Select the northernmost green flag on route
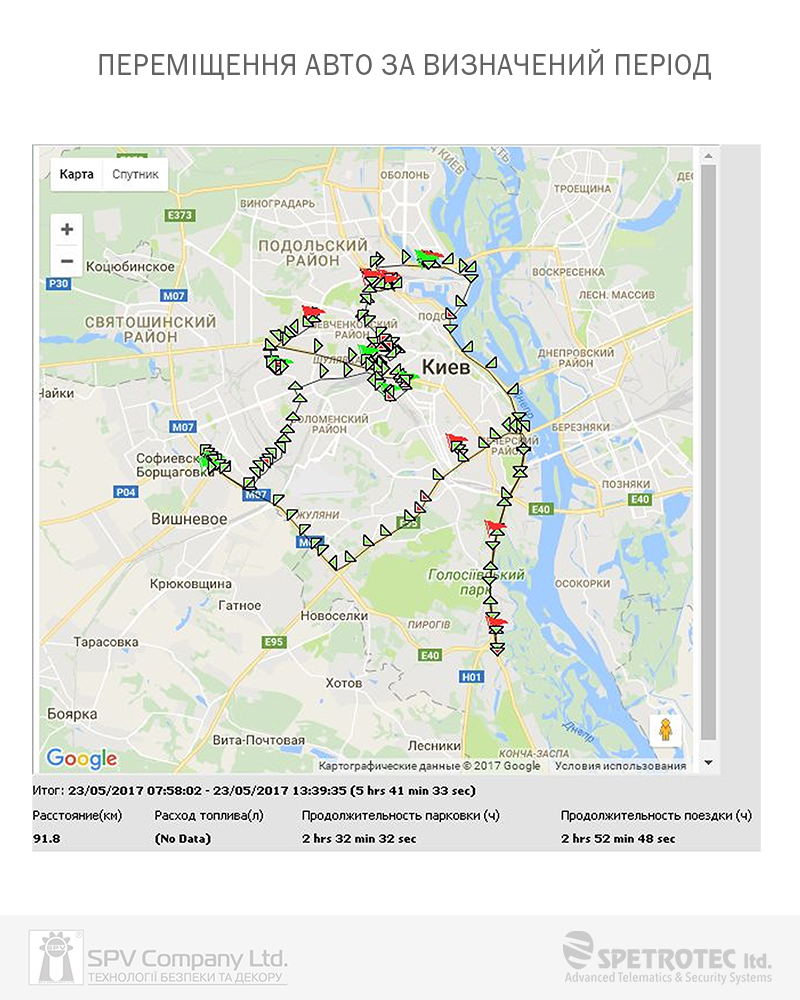This screenshot has height=1000, width=800. (427, 256)
